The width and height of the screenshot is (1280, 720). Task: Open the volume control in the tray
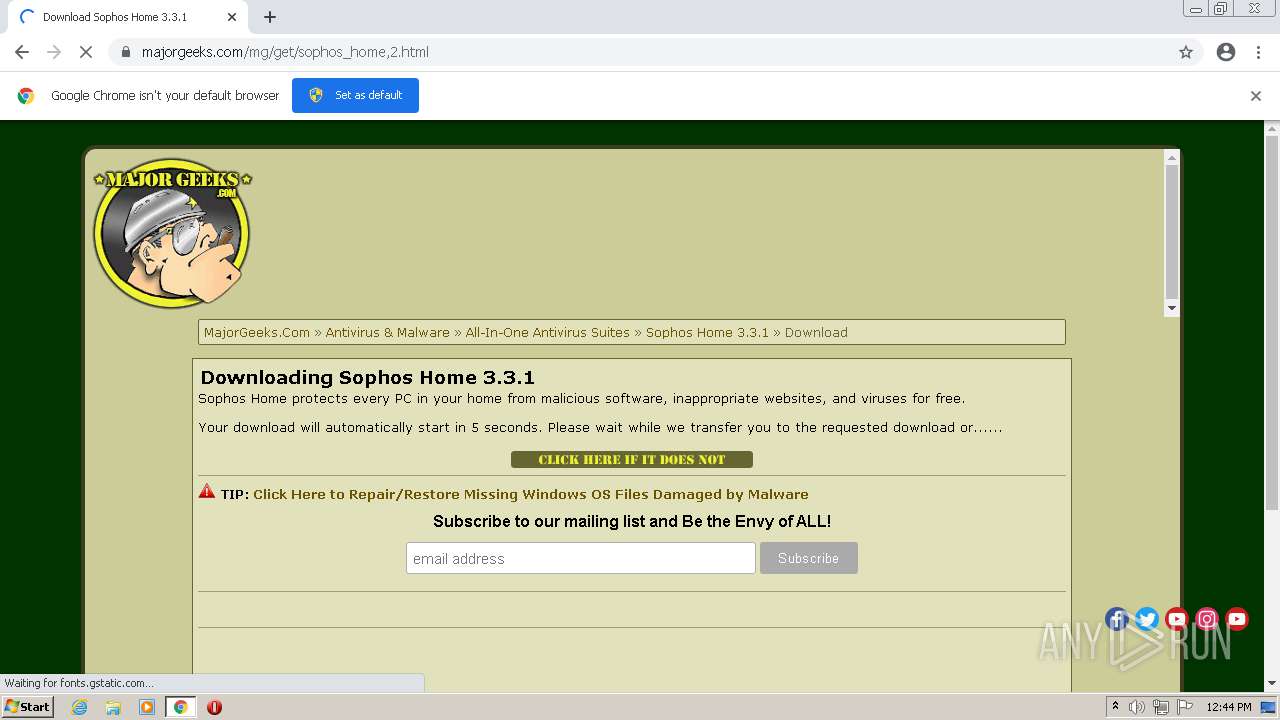[1137, 707]
